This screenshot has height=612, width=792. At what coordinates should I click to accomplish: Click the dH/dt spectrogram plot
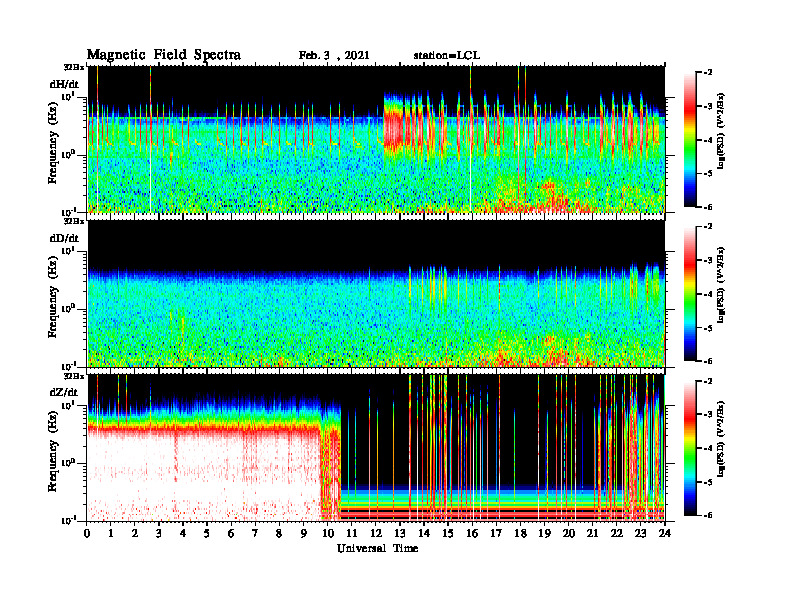tap(376, 139)
